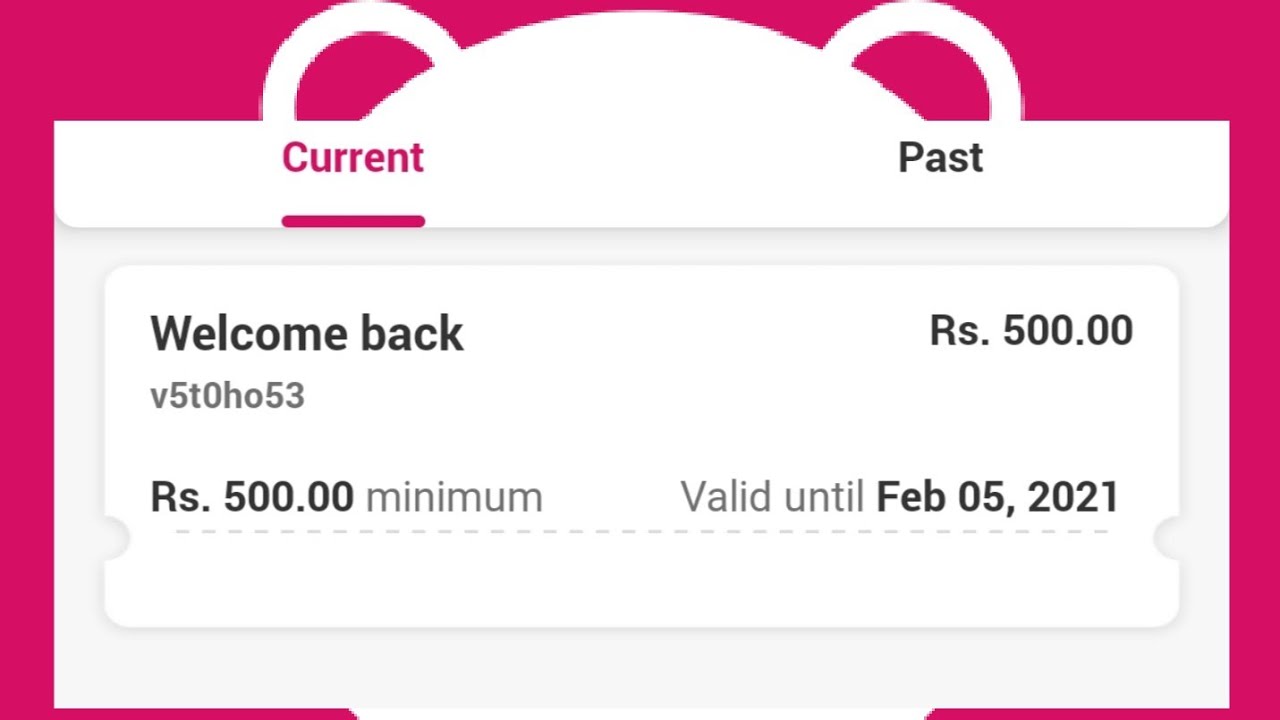Click the pink background at far right
The image size is (1280, 720).
(x=1254, y=400)
